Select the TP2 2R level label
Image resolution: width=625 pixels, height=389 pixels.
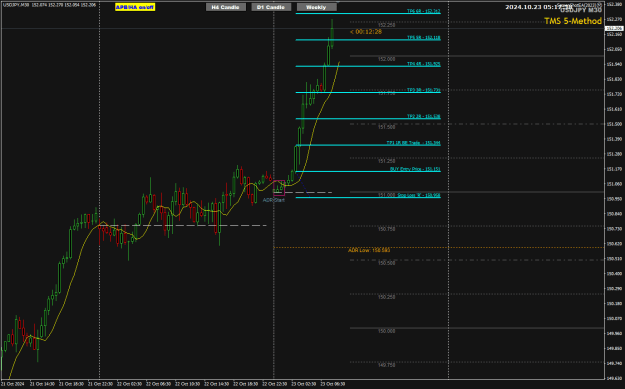tap(423, 116)
